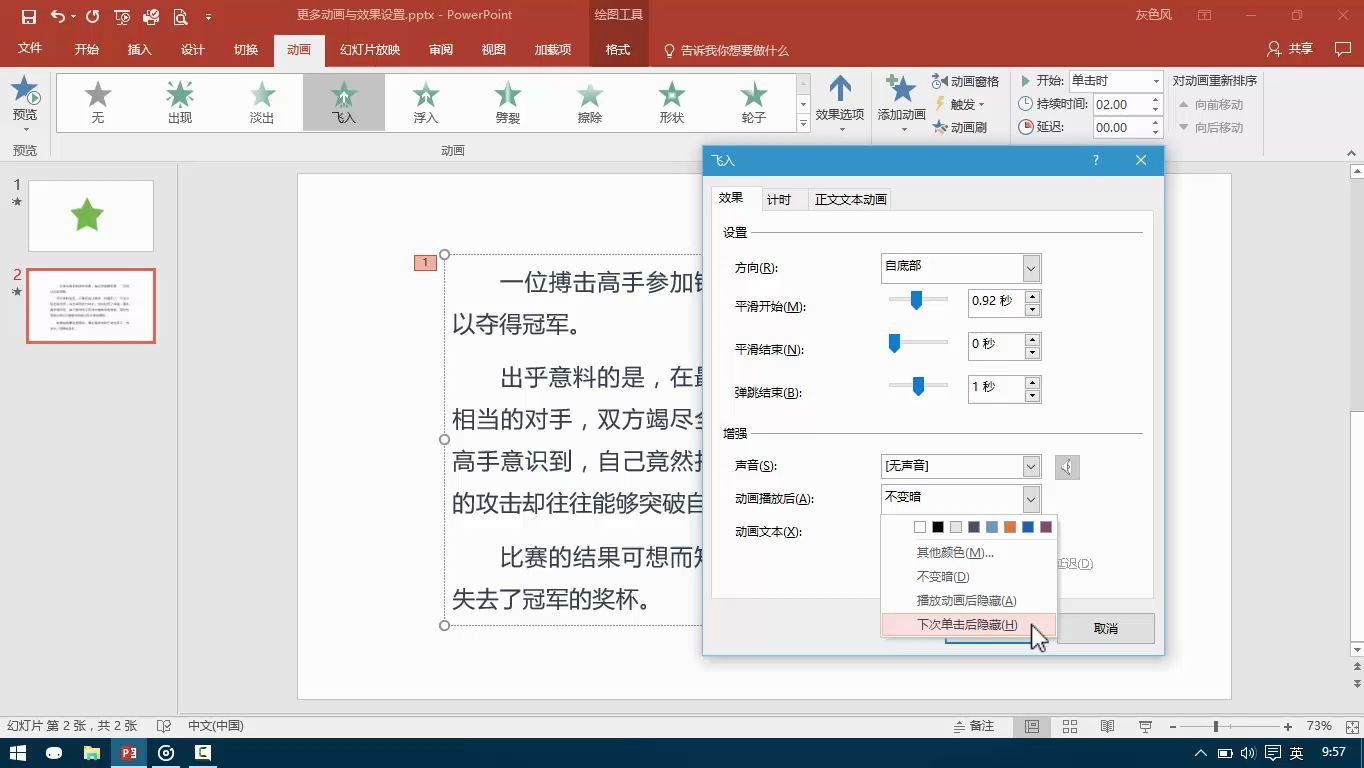Image resolution: width=1364 pixels, height=768 pixels.
Task: Activate the 动画刷 animation painter
Action: pyautogui.click(x=966, y=126)
